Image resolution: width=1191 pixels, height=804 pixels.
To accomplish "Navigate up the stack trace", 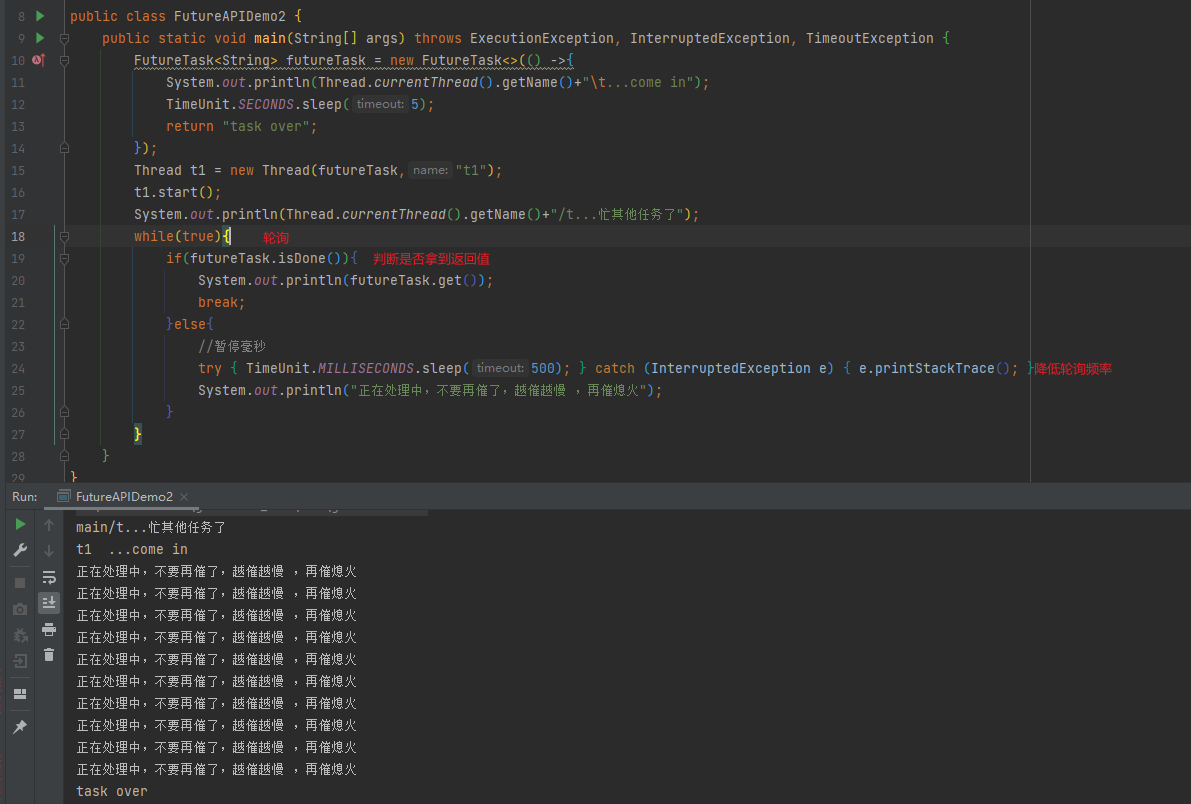I will (x=48, y=524).
